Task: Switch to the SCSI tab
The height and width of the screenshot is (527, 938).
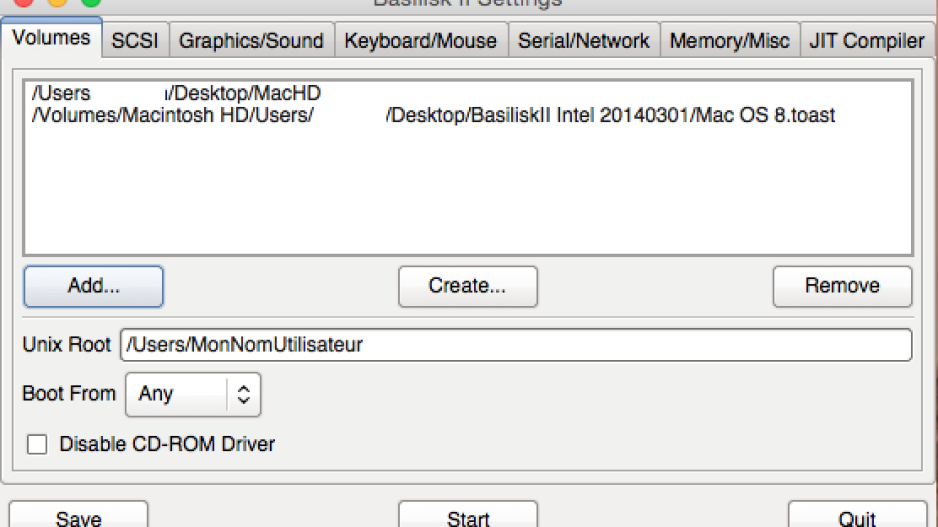Action: click(x=135, y=41)
